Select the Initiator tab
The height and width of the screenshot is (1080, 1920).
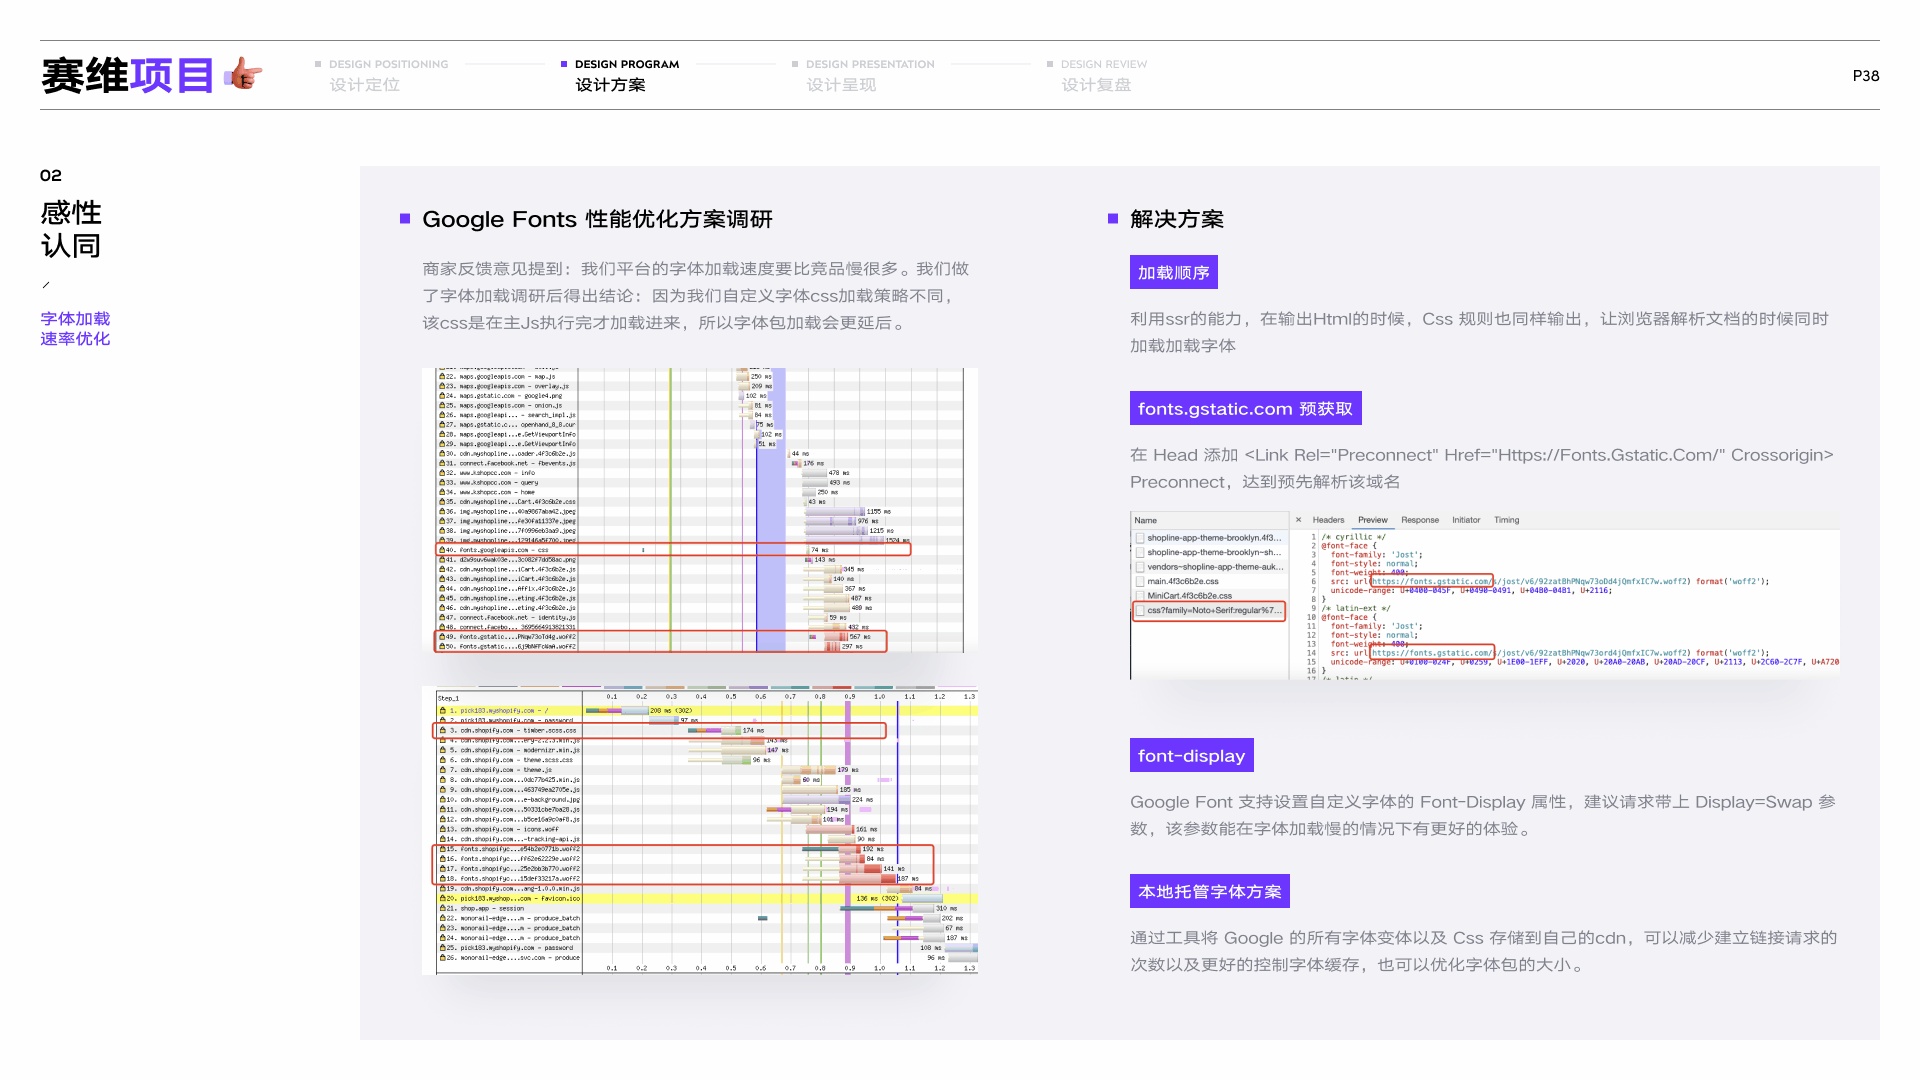point(1466,520)
